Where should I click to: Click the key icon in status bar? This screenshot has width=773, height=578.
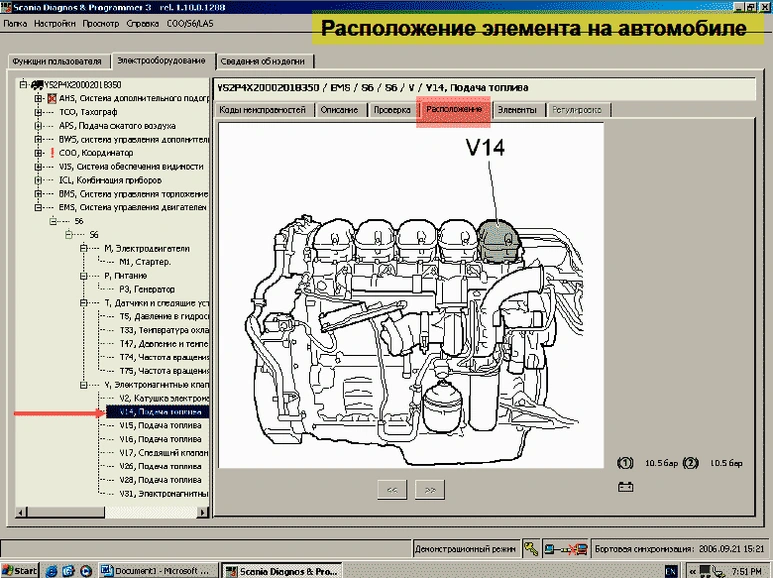pos(530,548)
